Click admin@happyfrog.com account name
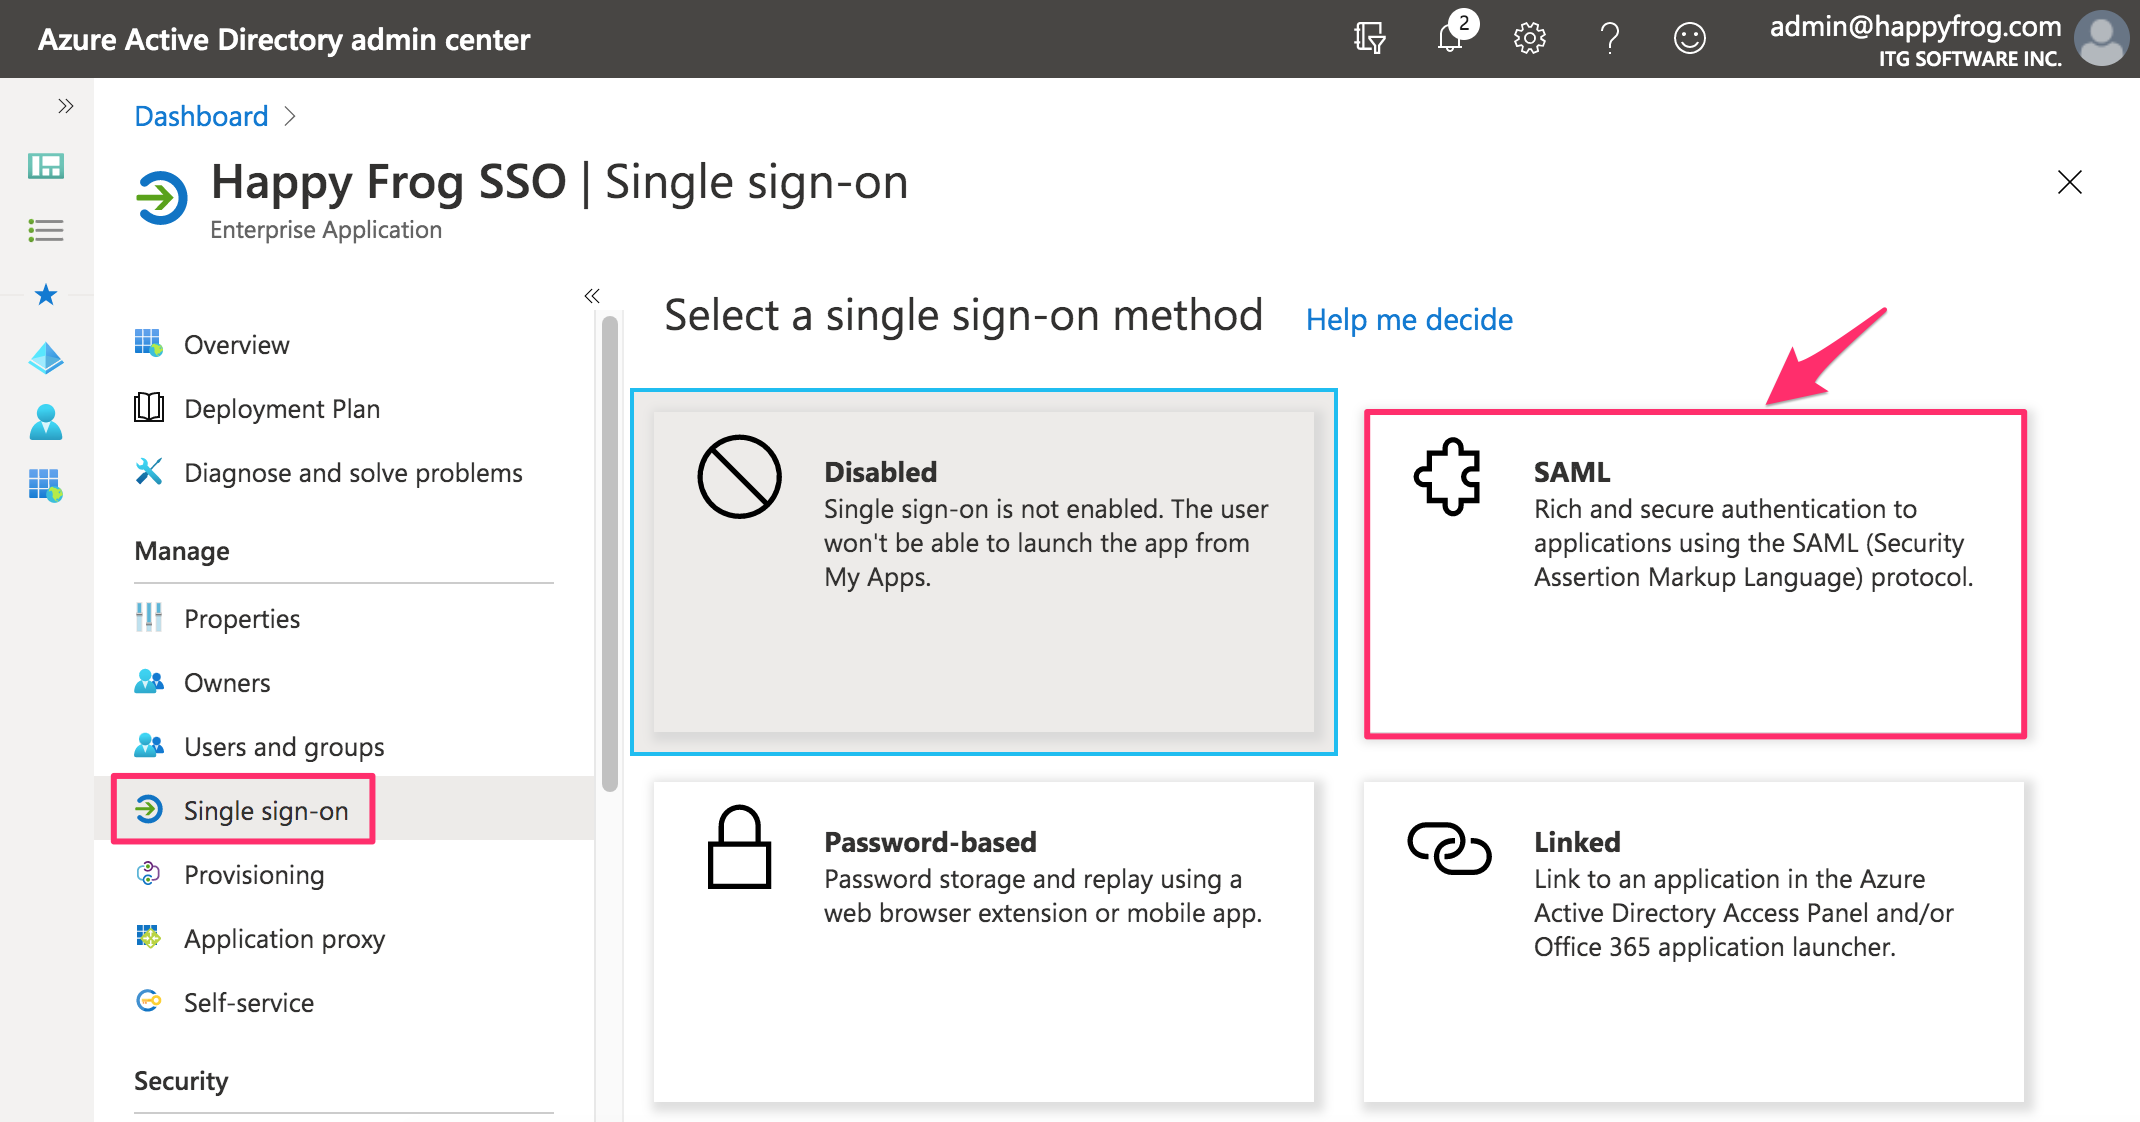 tap(1915, 27)
